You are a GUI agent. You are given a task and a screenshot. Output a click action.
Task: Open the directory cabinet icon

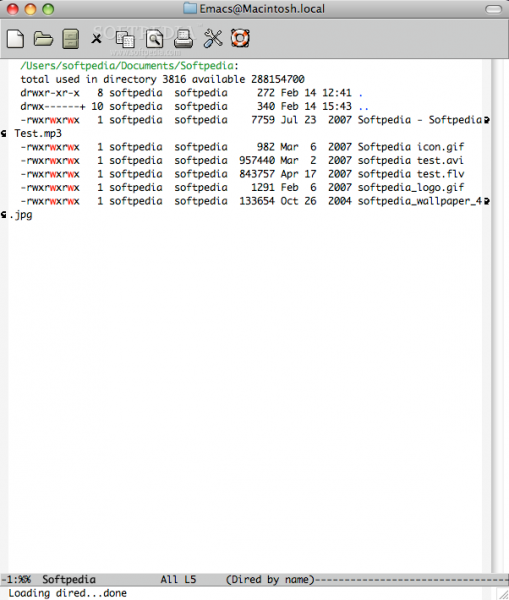(70, 39)
